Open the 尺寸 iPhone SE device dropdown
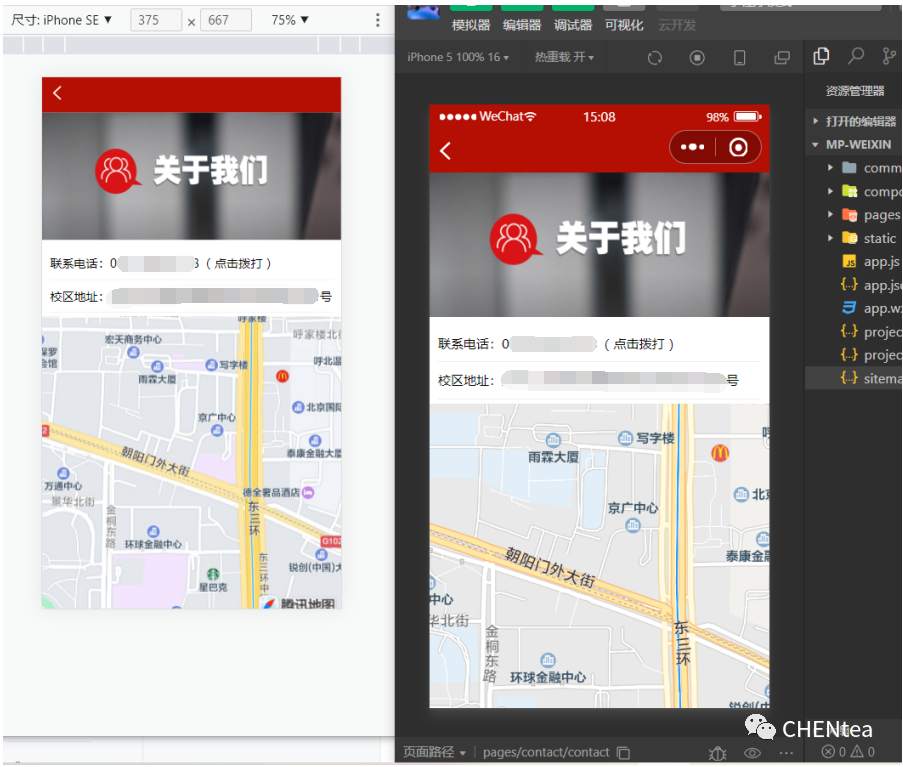The height and width of the screenshot is (767, 903). click(62, 20)
